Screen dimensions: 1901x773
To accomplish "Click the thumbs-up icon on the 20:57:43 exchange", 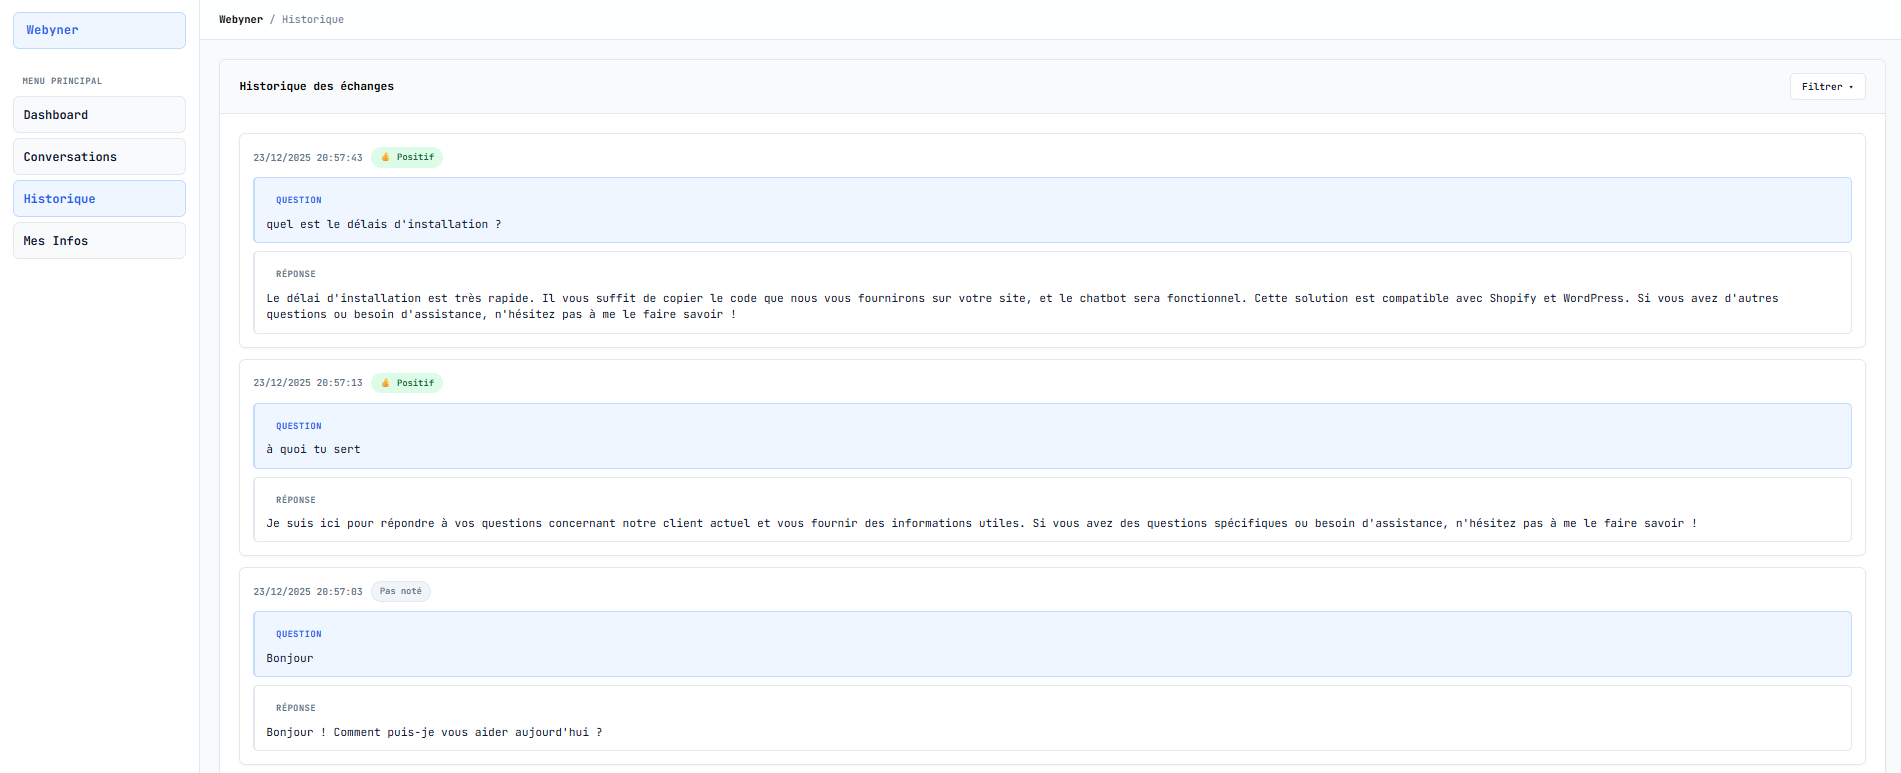I will tap(386, 157).
